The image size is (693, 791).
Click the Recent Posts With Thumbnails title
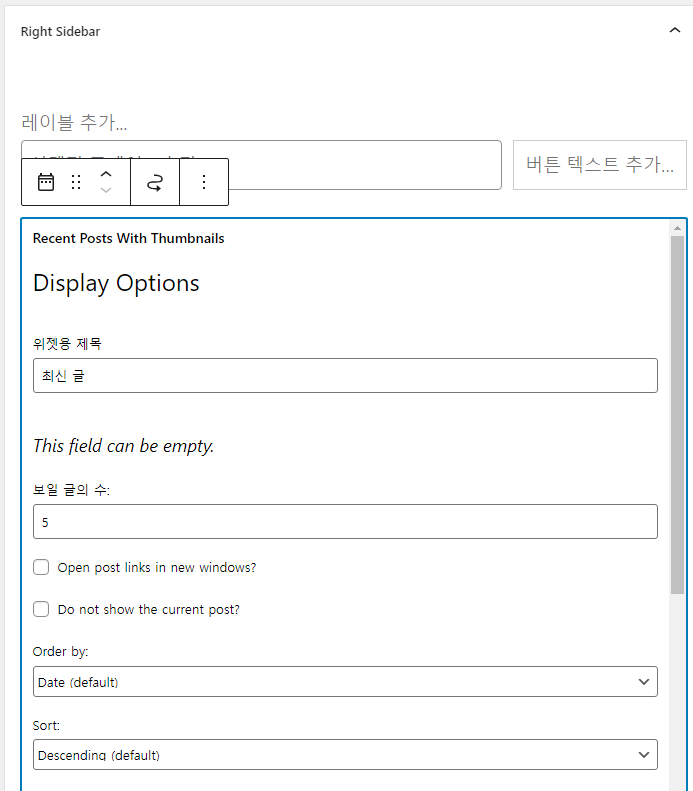click(129, 238)
